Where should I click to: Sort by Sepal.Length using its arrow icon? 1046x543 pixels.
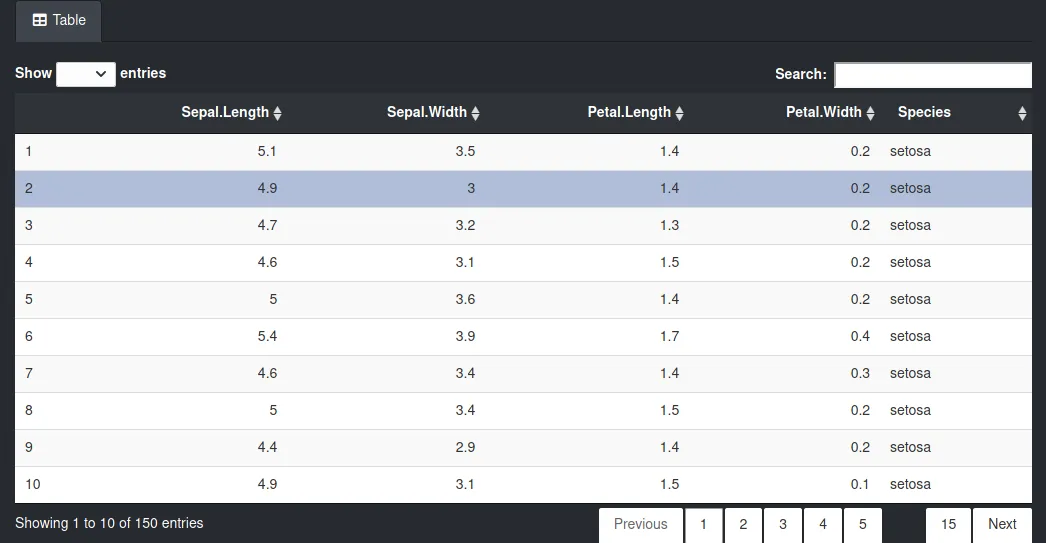pyautogui.click(x=278, y=113)
